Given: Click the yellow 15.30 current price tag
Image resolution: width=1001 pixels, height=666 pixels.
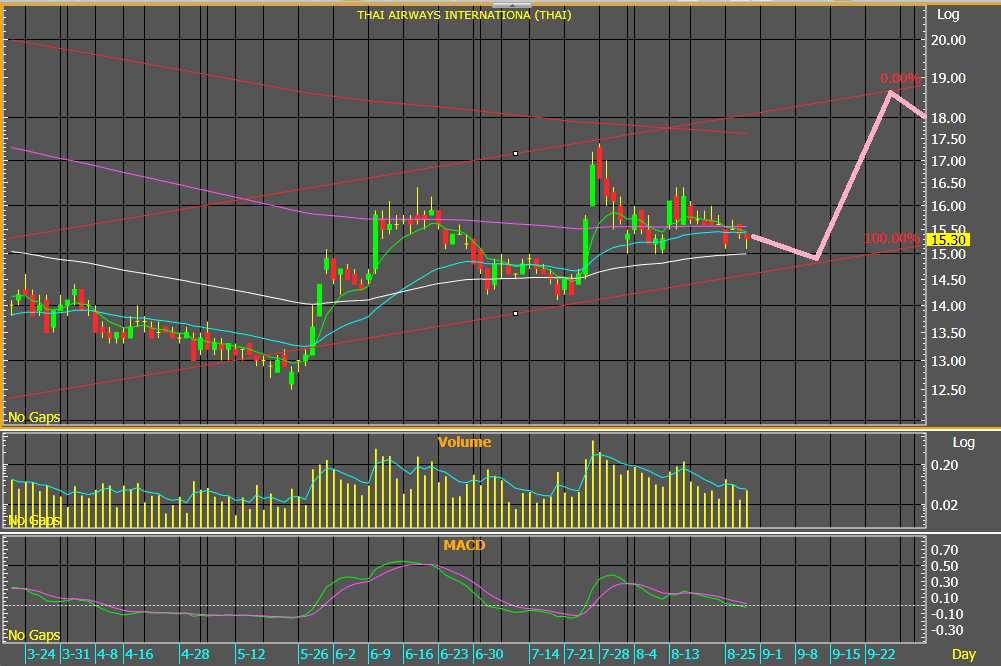Looking at the screenshot, I should tap(949, 240).
